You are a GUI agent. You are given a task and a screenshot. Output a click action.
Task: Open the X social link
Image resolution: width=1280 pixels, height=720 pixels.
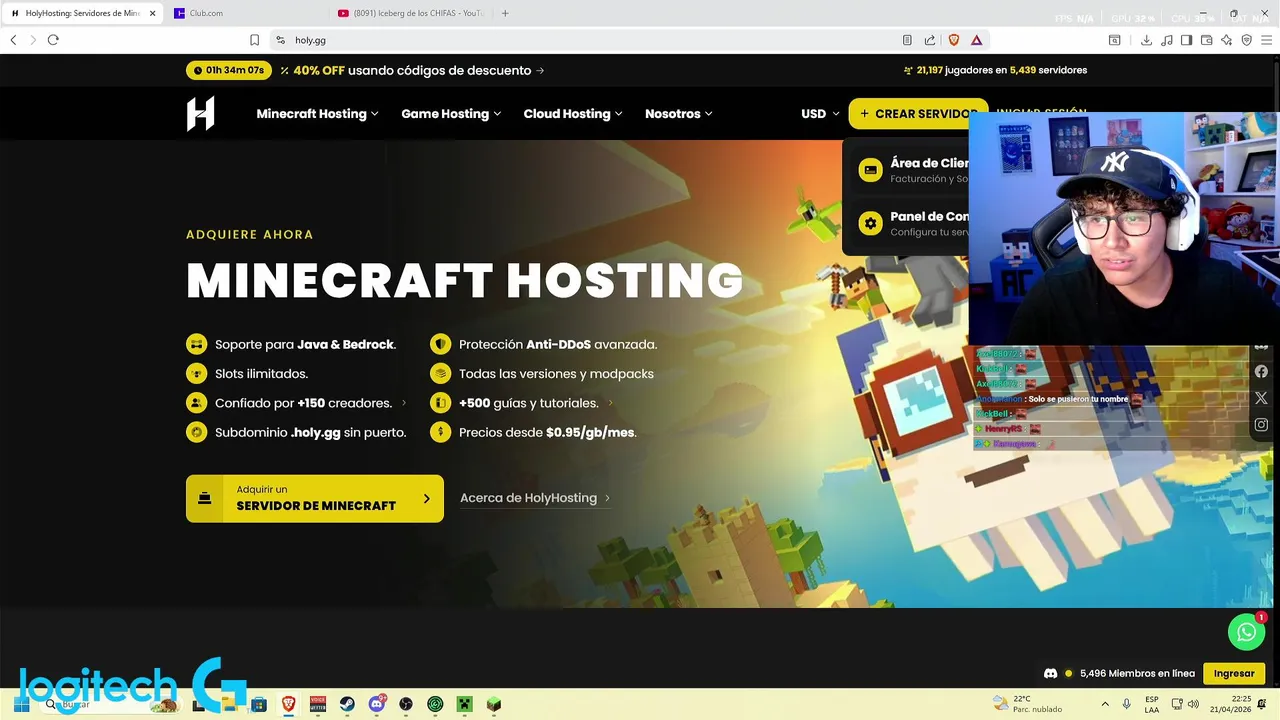coord(1261,398)
